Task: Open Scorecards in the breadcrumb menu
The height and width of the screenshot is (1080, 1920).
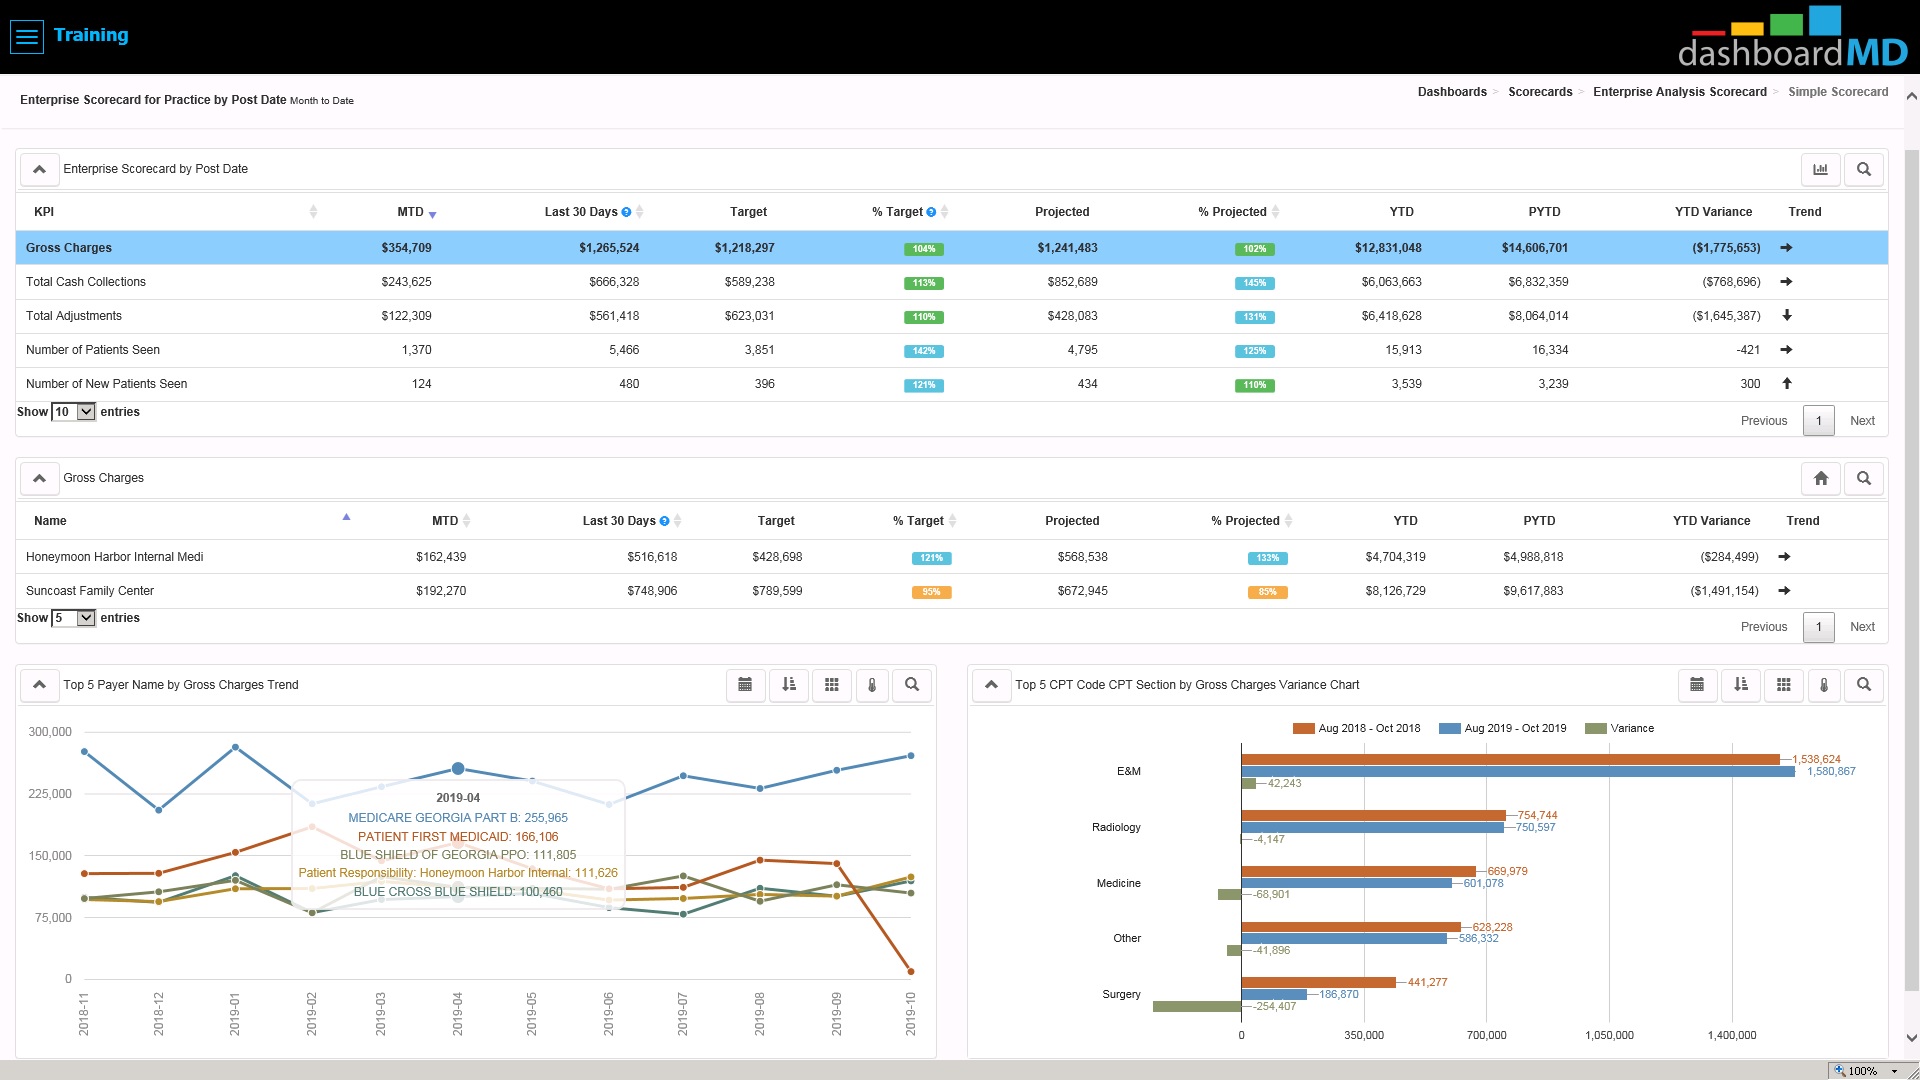Action: pos(1540,92)
